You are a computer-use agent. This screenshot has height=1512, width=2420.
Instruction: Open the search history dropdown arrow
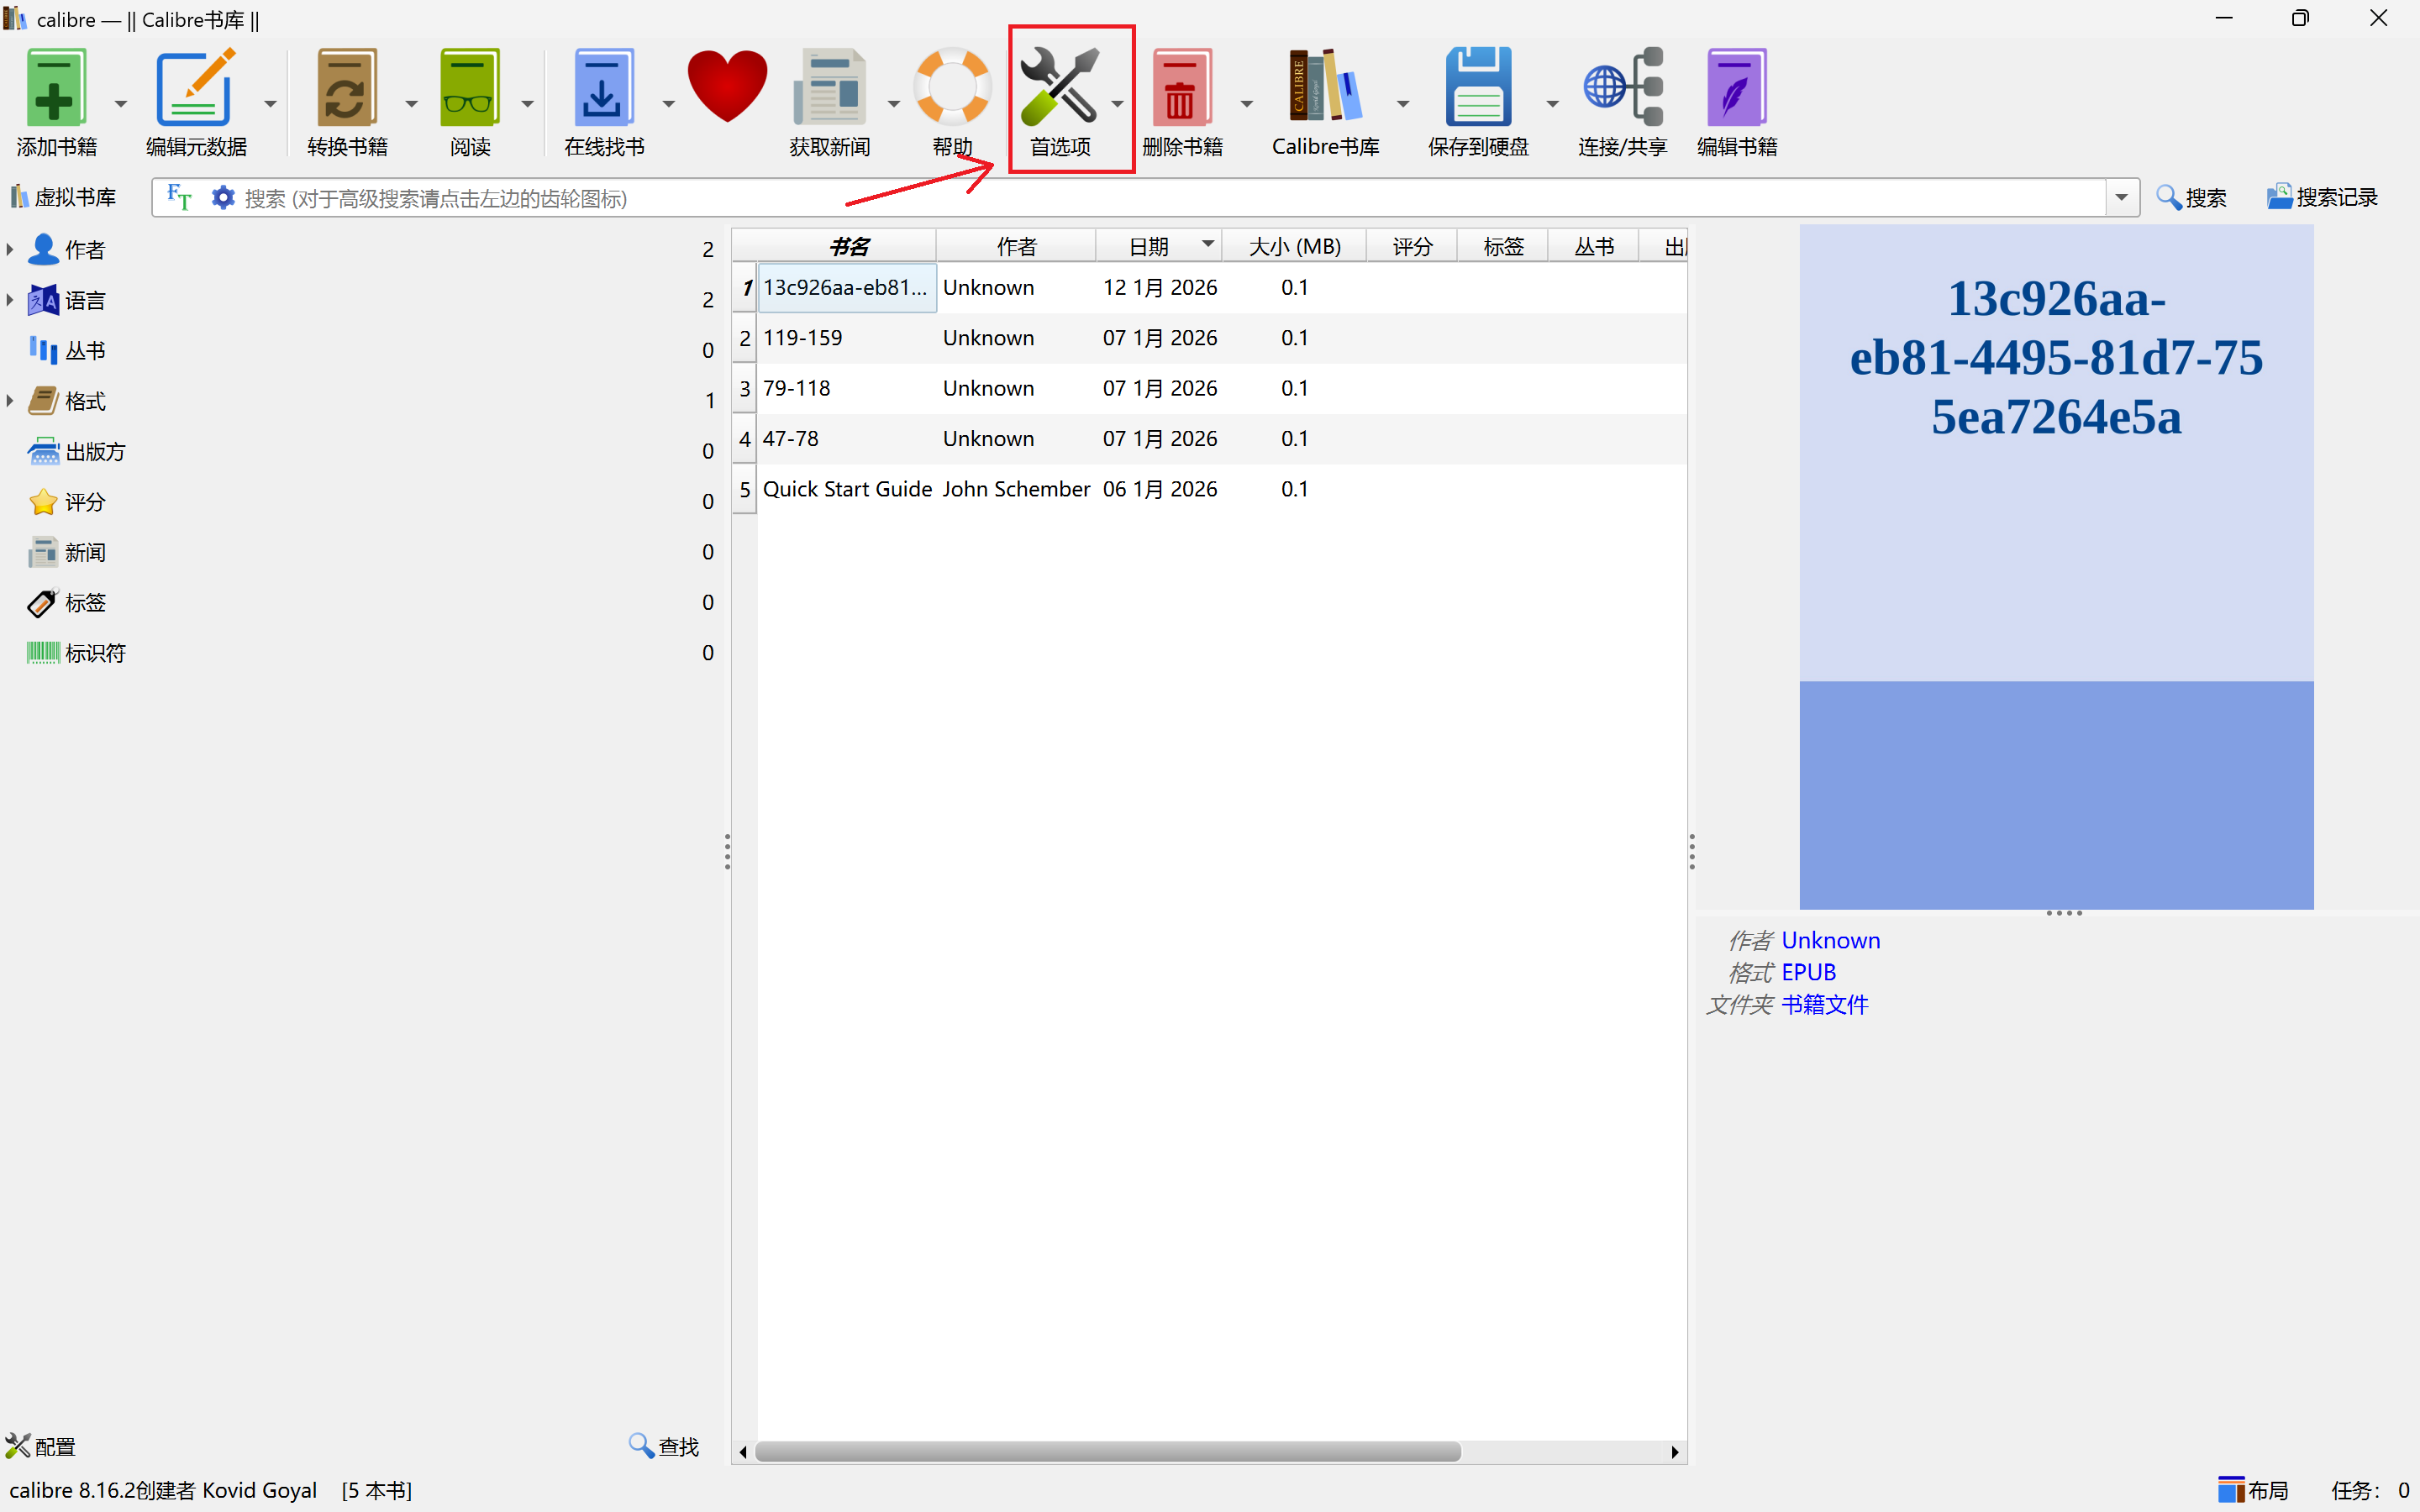2121,197
